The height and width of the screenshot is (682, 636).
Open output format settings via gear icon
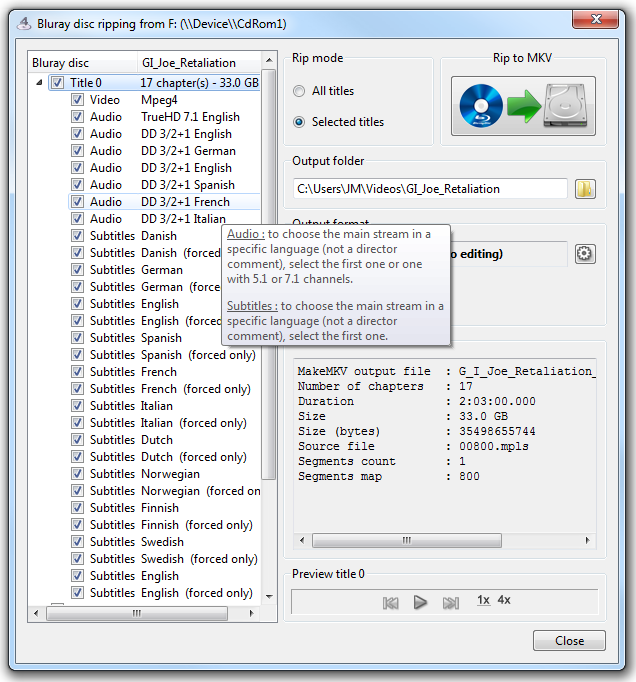click(x=585, y=254)
